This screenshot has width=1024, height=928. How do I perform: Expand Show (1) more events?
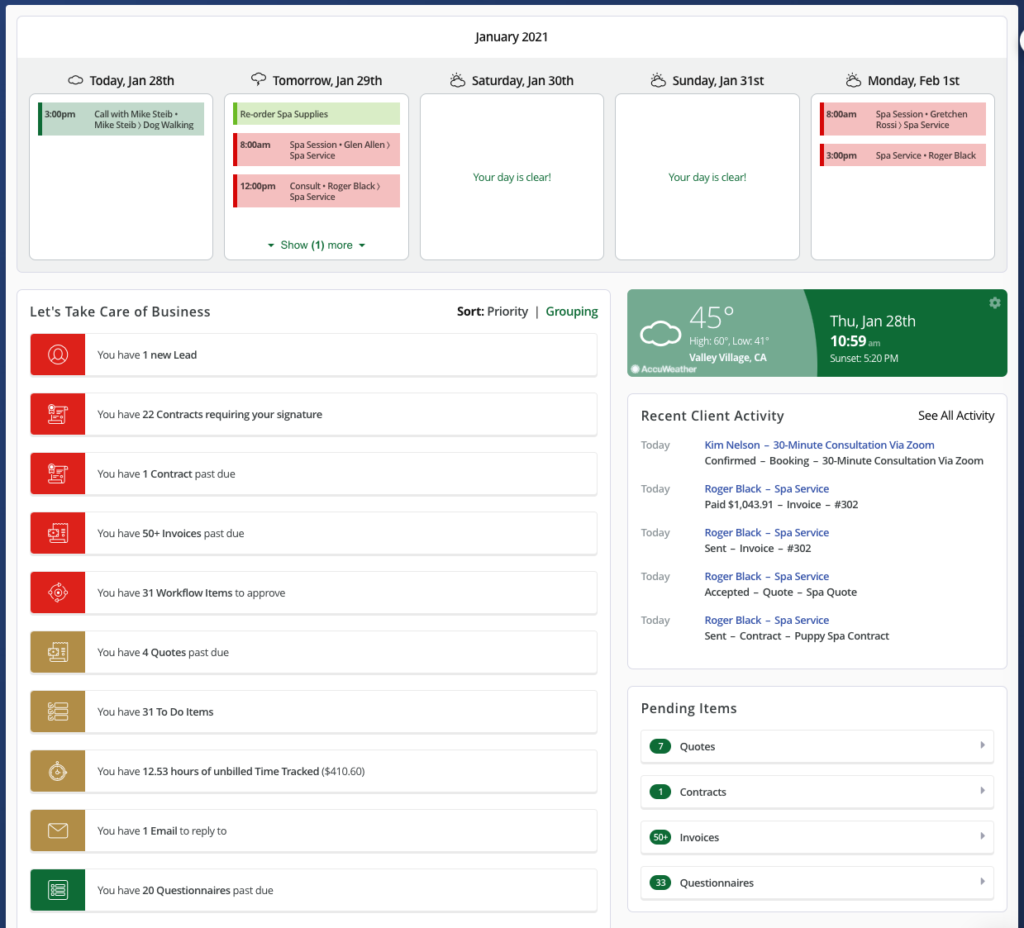(x=316, y=245)
